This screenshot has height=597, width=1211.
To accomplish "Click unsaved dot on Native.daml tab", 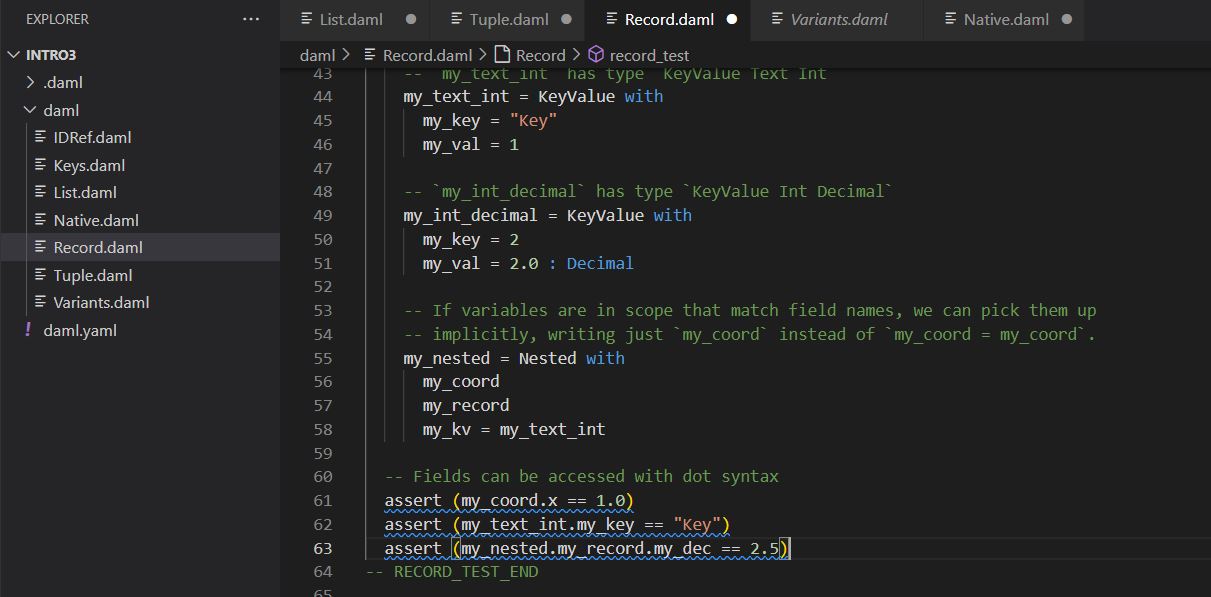I will [x=1066, y=19].
